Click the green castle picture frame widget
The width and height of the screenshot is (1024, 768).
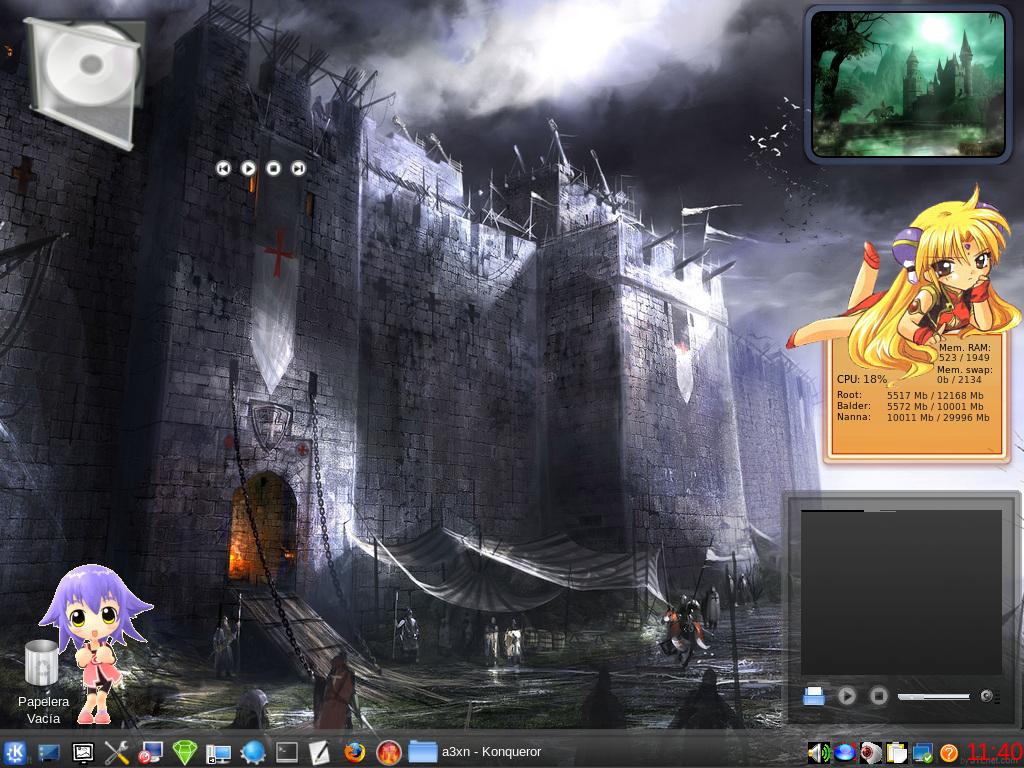point(908,84)
